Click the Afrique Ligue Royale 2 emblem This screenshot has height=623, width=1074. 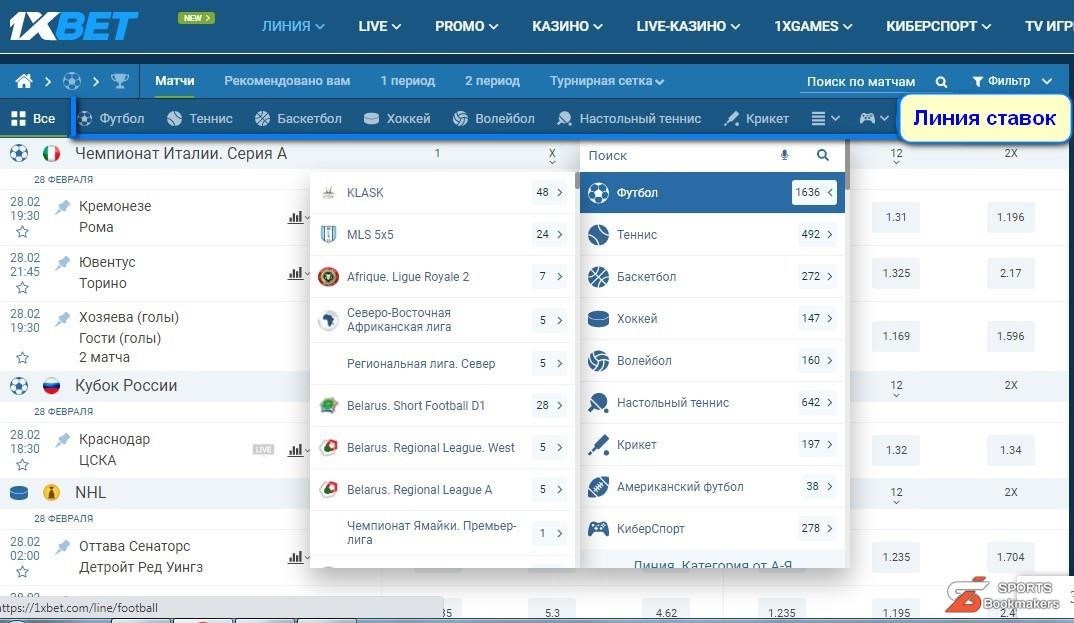(328, 277)
